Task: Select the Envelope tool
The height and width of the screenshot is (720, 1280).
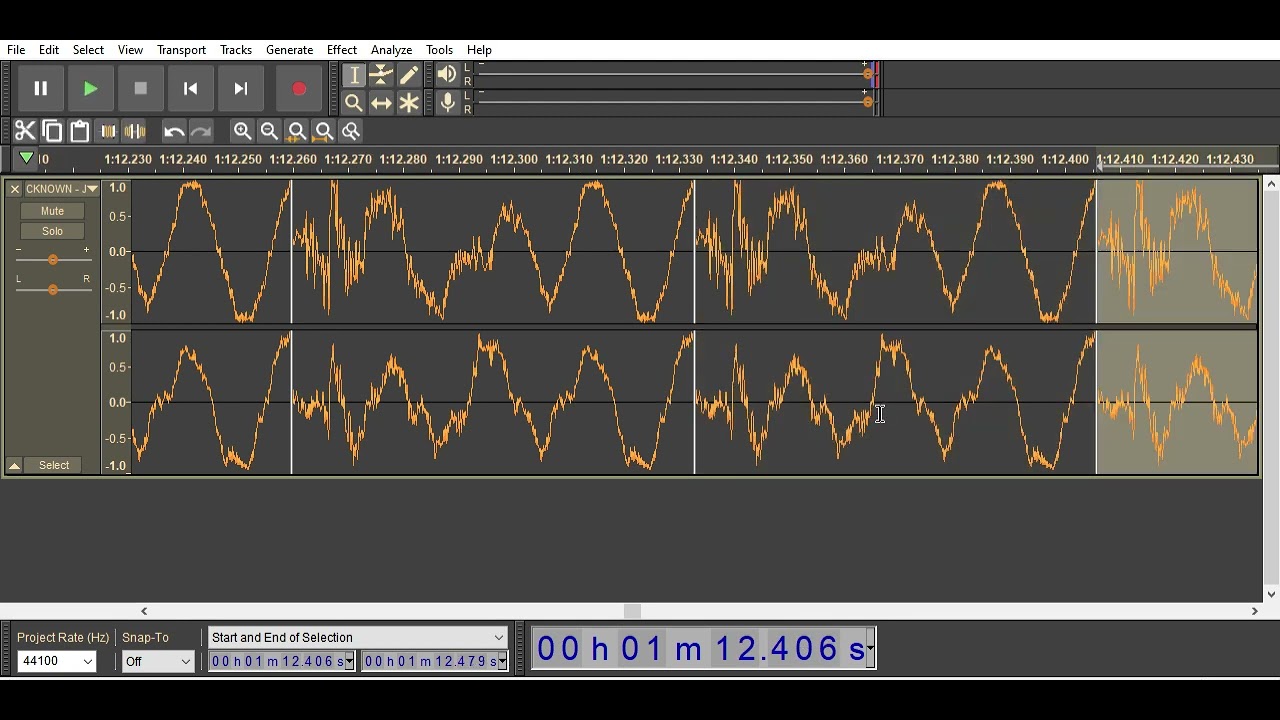Action: (x=381, y=75)
